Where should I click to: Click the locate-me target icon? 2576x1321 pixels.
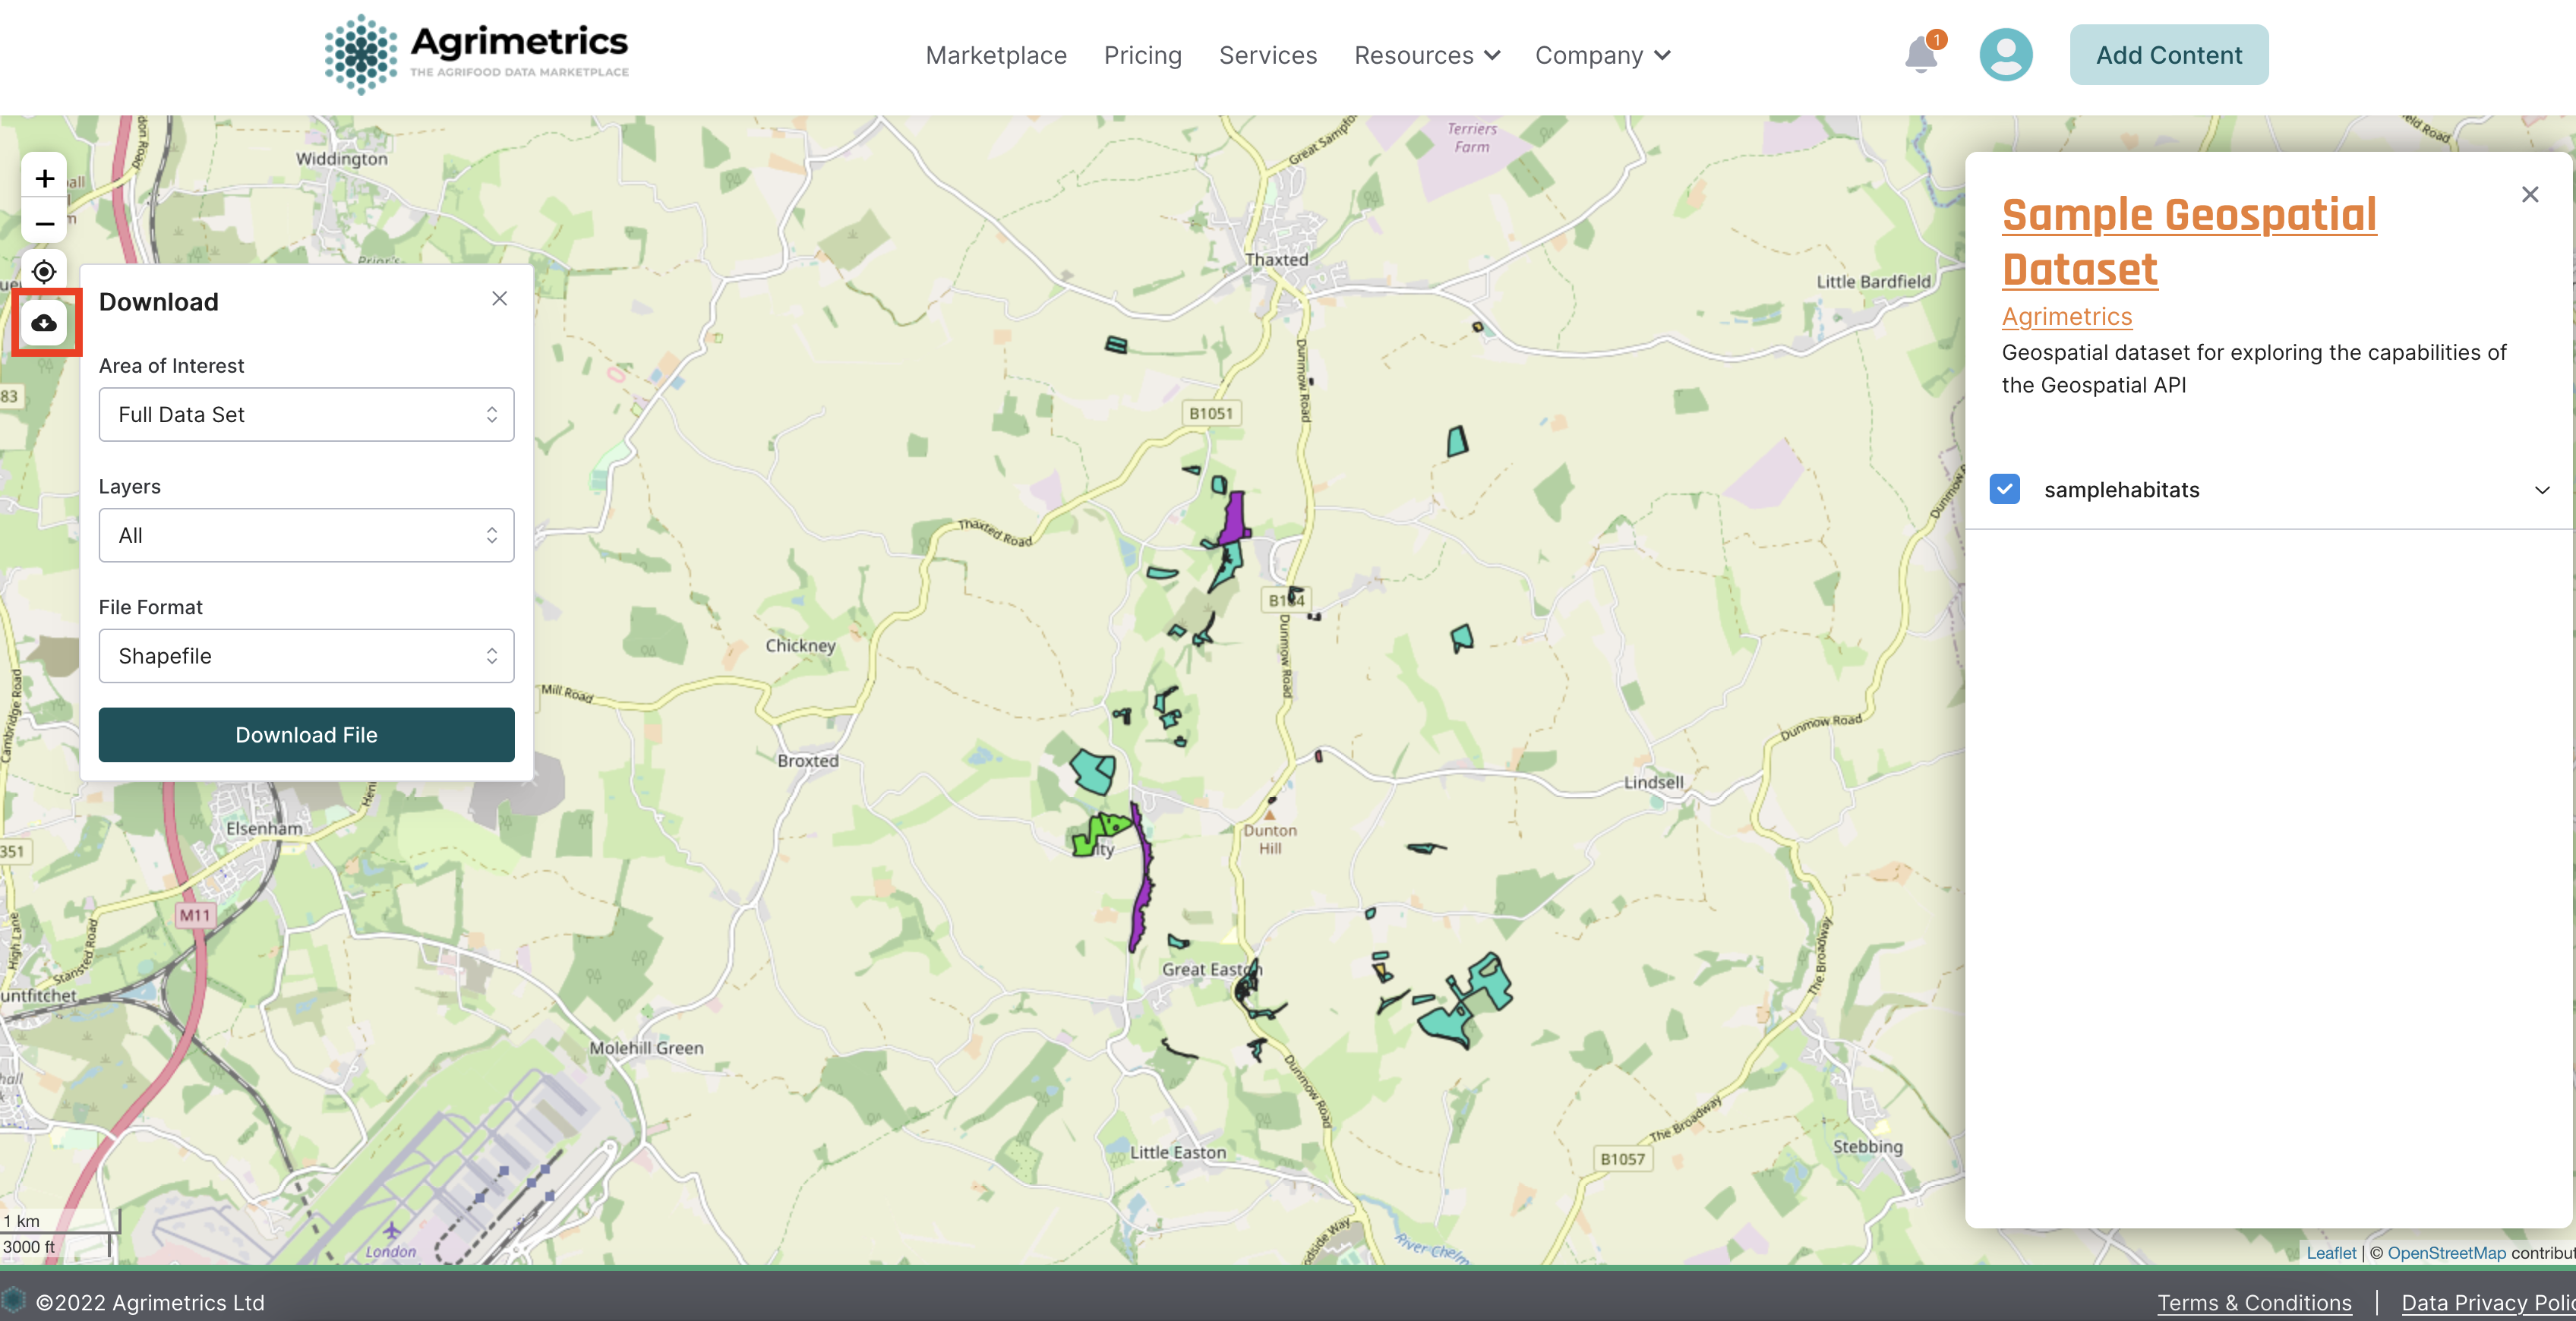tap(44, 271)
